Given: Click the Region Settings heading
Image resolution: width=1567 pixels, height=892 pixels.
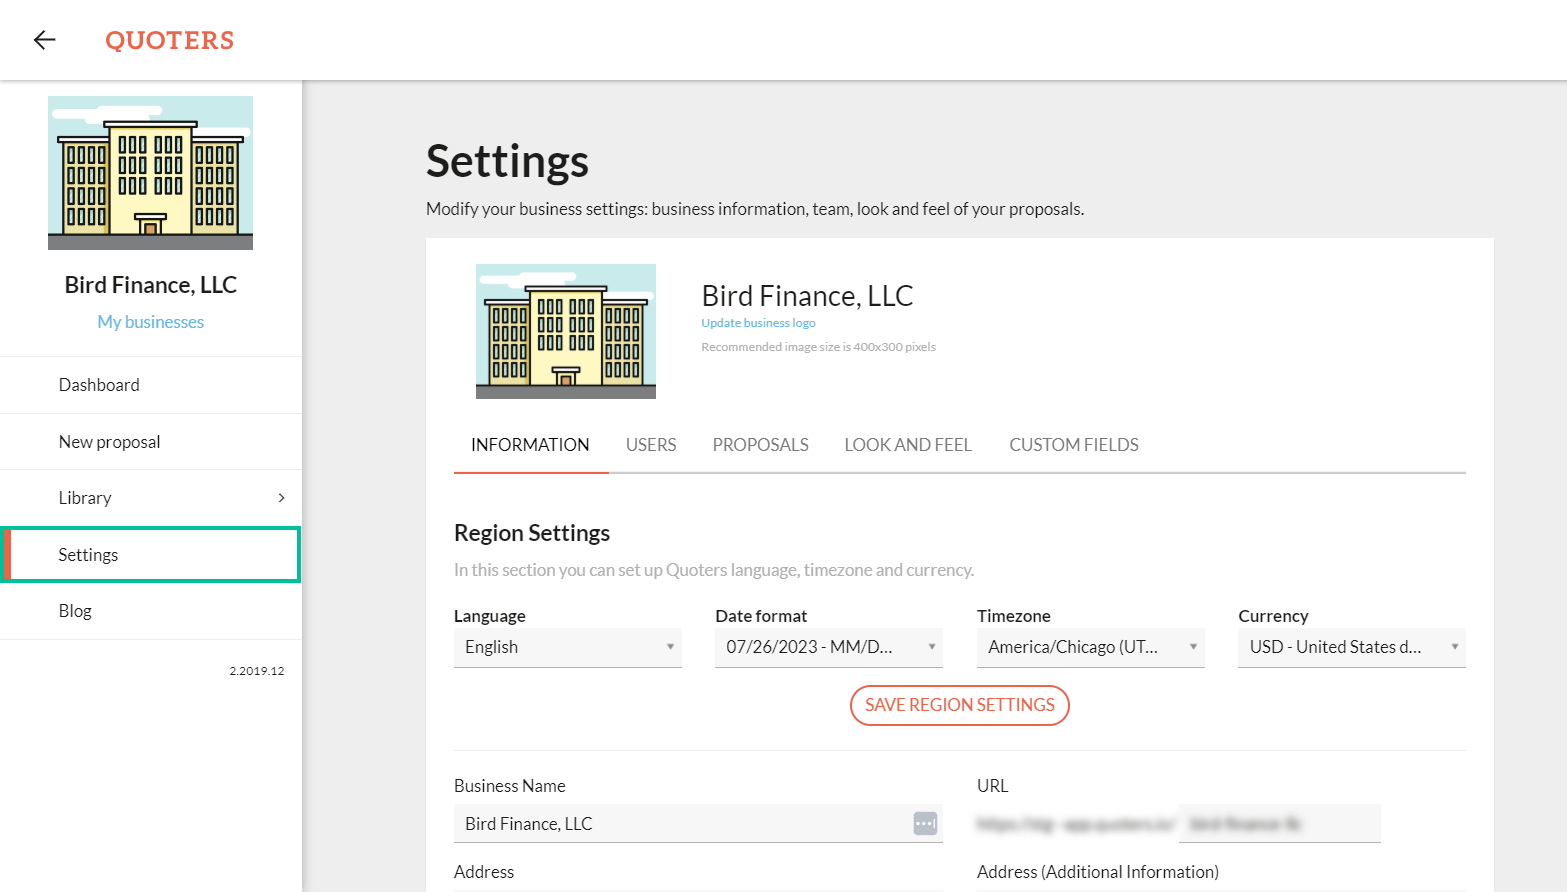Looking at the screenshot, I should coord(532,533).
